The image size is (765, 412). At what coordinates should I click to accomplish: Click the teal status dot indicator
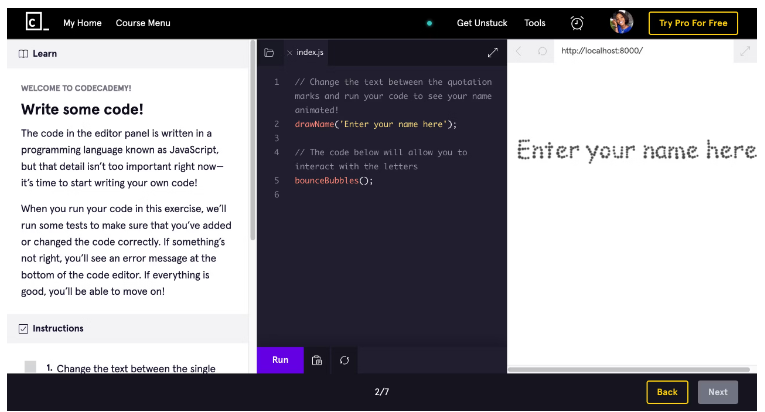pos(429,23)
